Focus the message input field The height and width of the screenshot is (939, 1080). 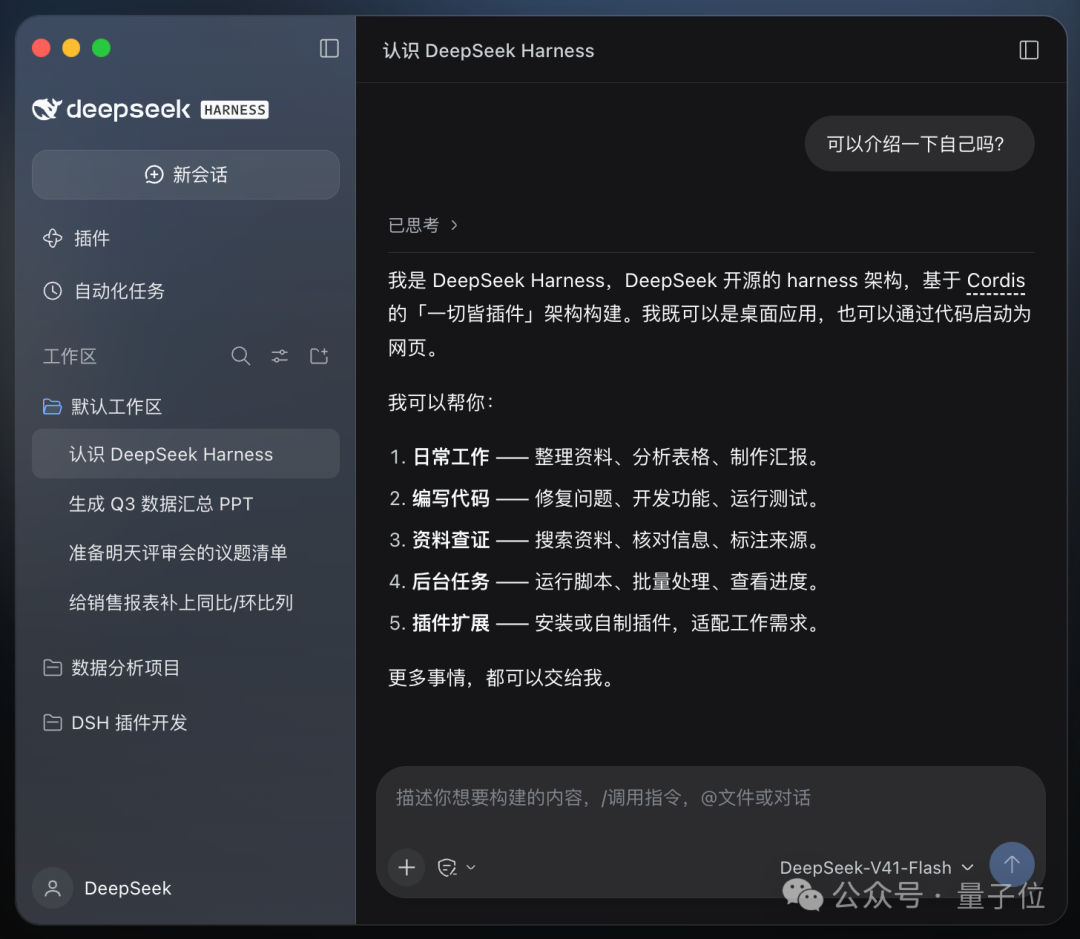click(711, 798)
